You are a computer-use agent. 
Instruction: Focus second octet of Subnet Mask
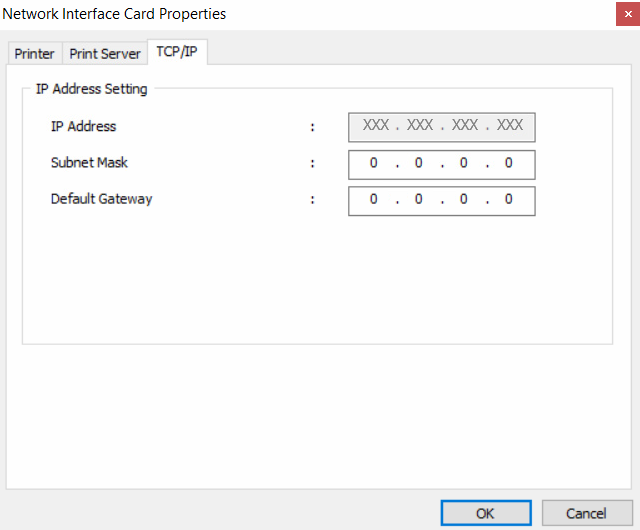(x=419, y=163)
